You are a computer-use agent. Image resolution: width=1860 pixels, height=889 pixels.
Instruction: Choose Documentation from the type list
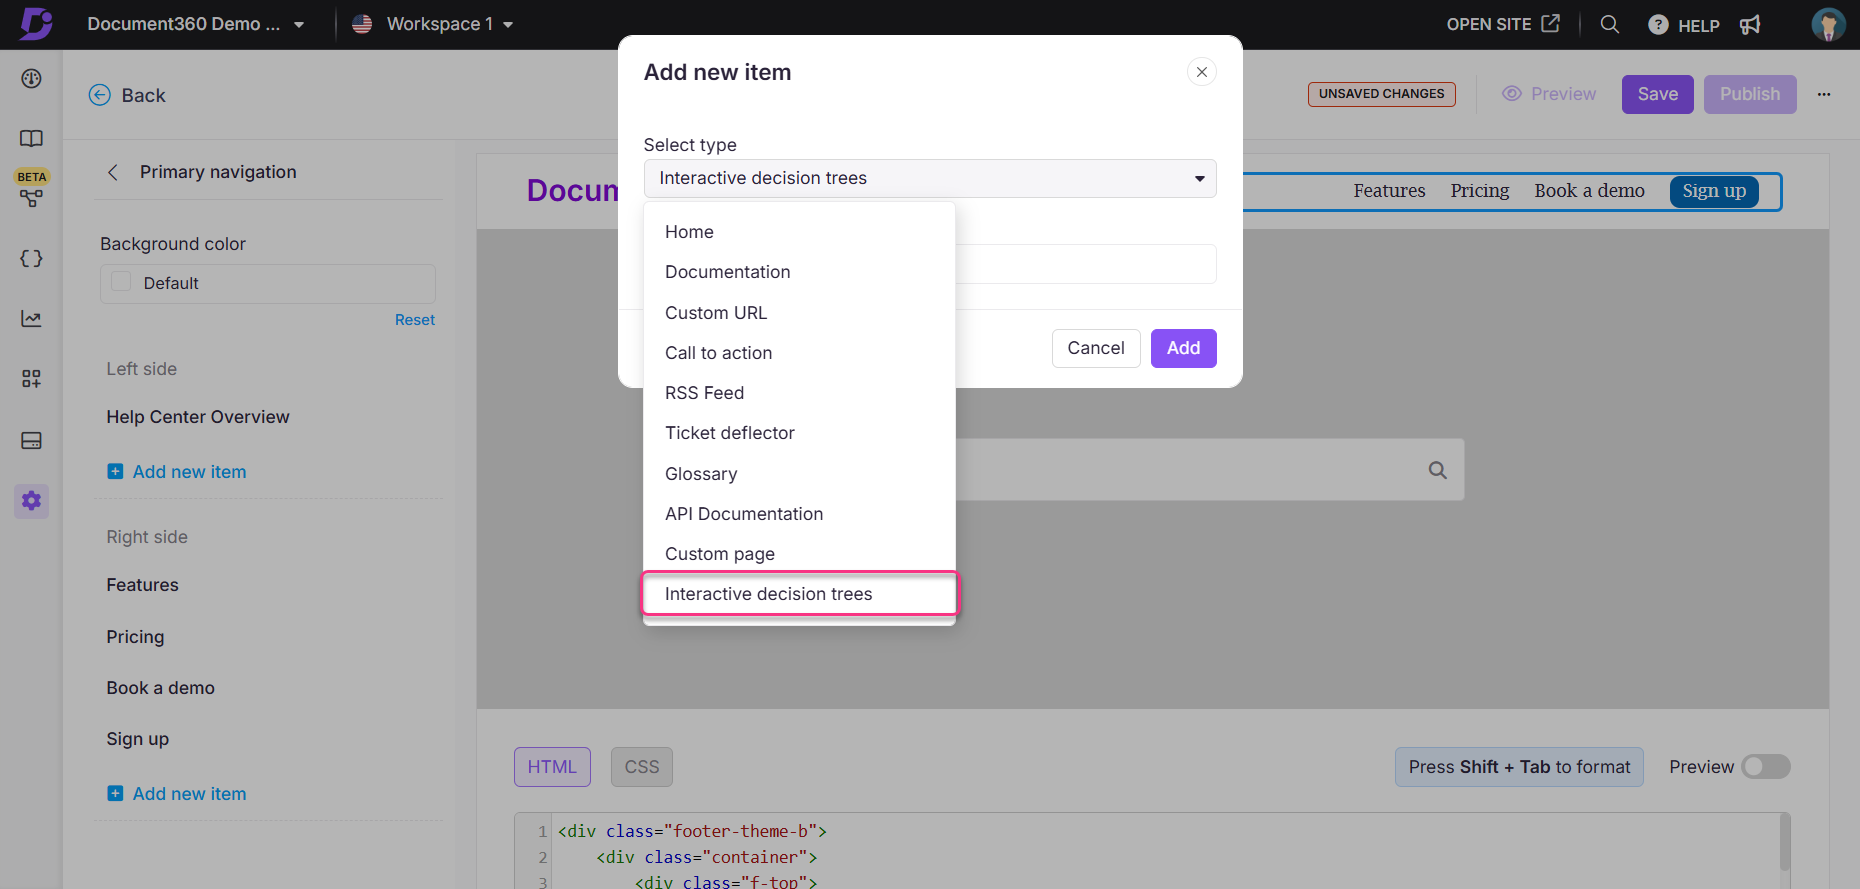tap(799, 272)
